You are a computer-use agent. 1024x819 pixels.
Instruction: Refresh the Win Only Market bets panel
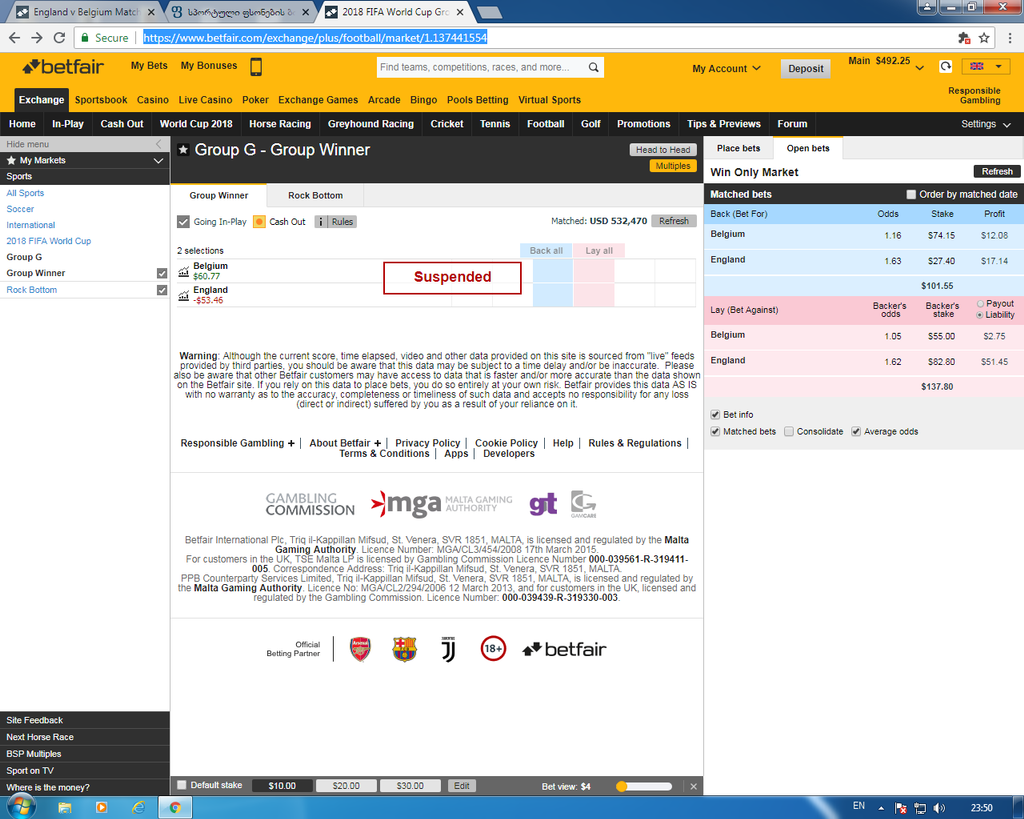pos(997,171)
